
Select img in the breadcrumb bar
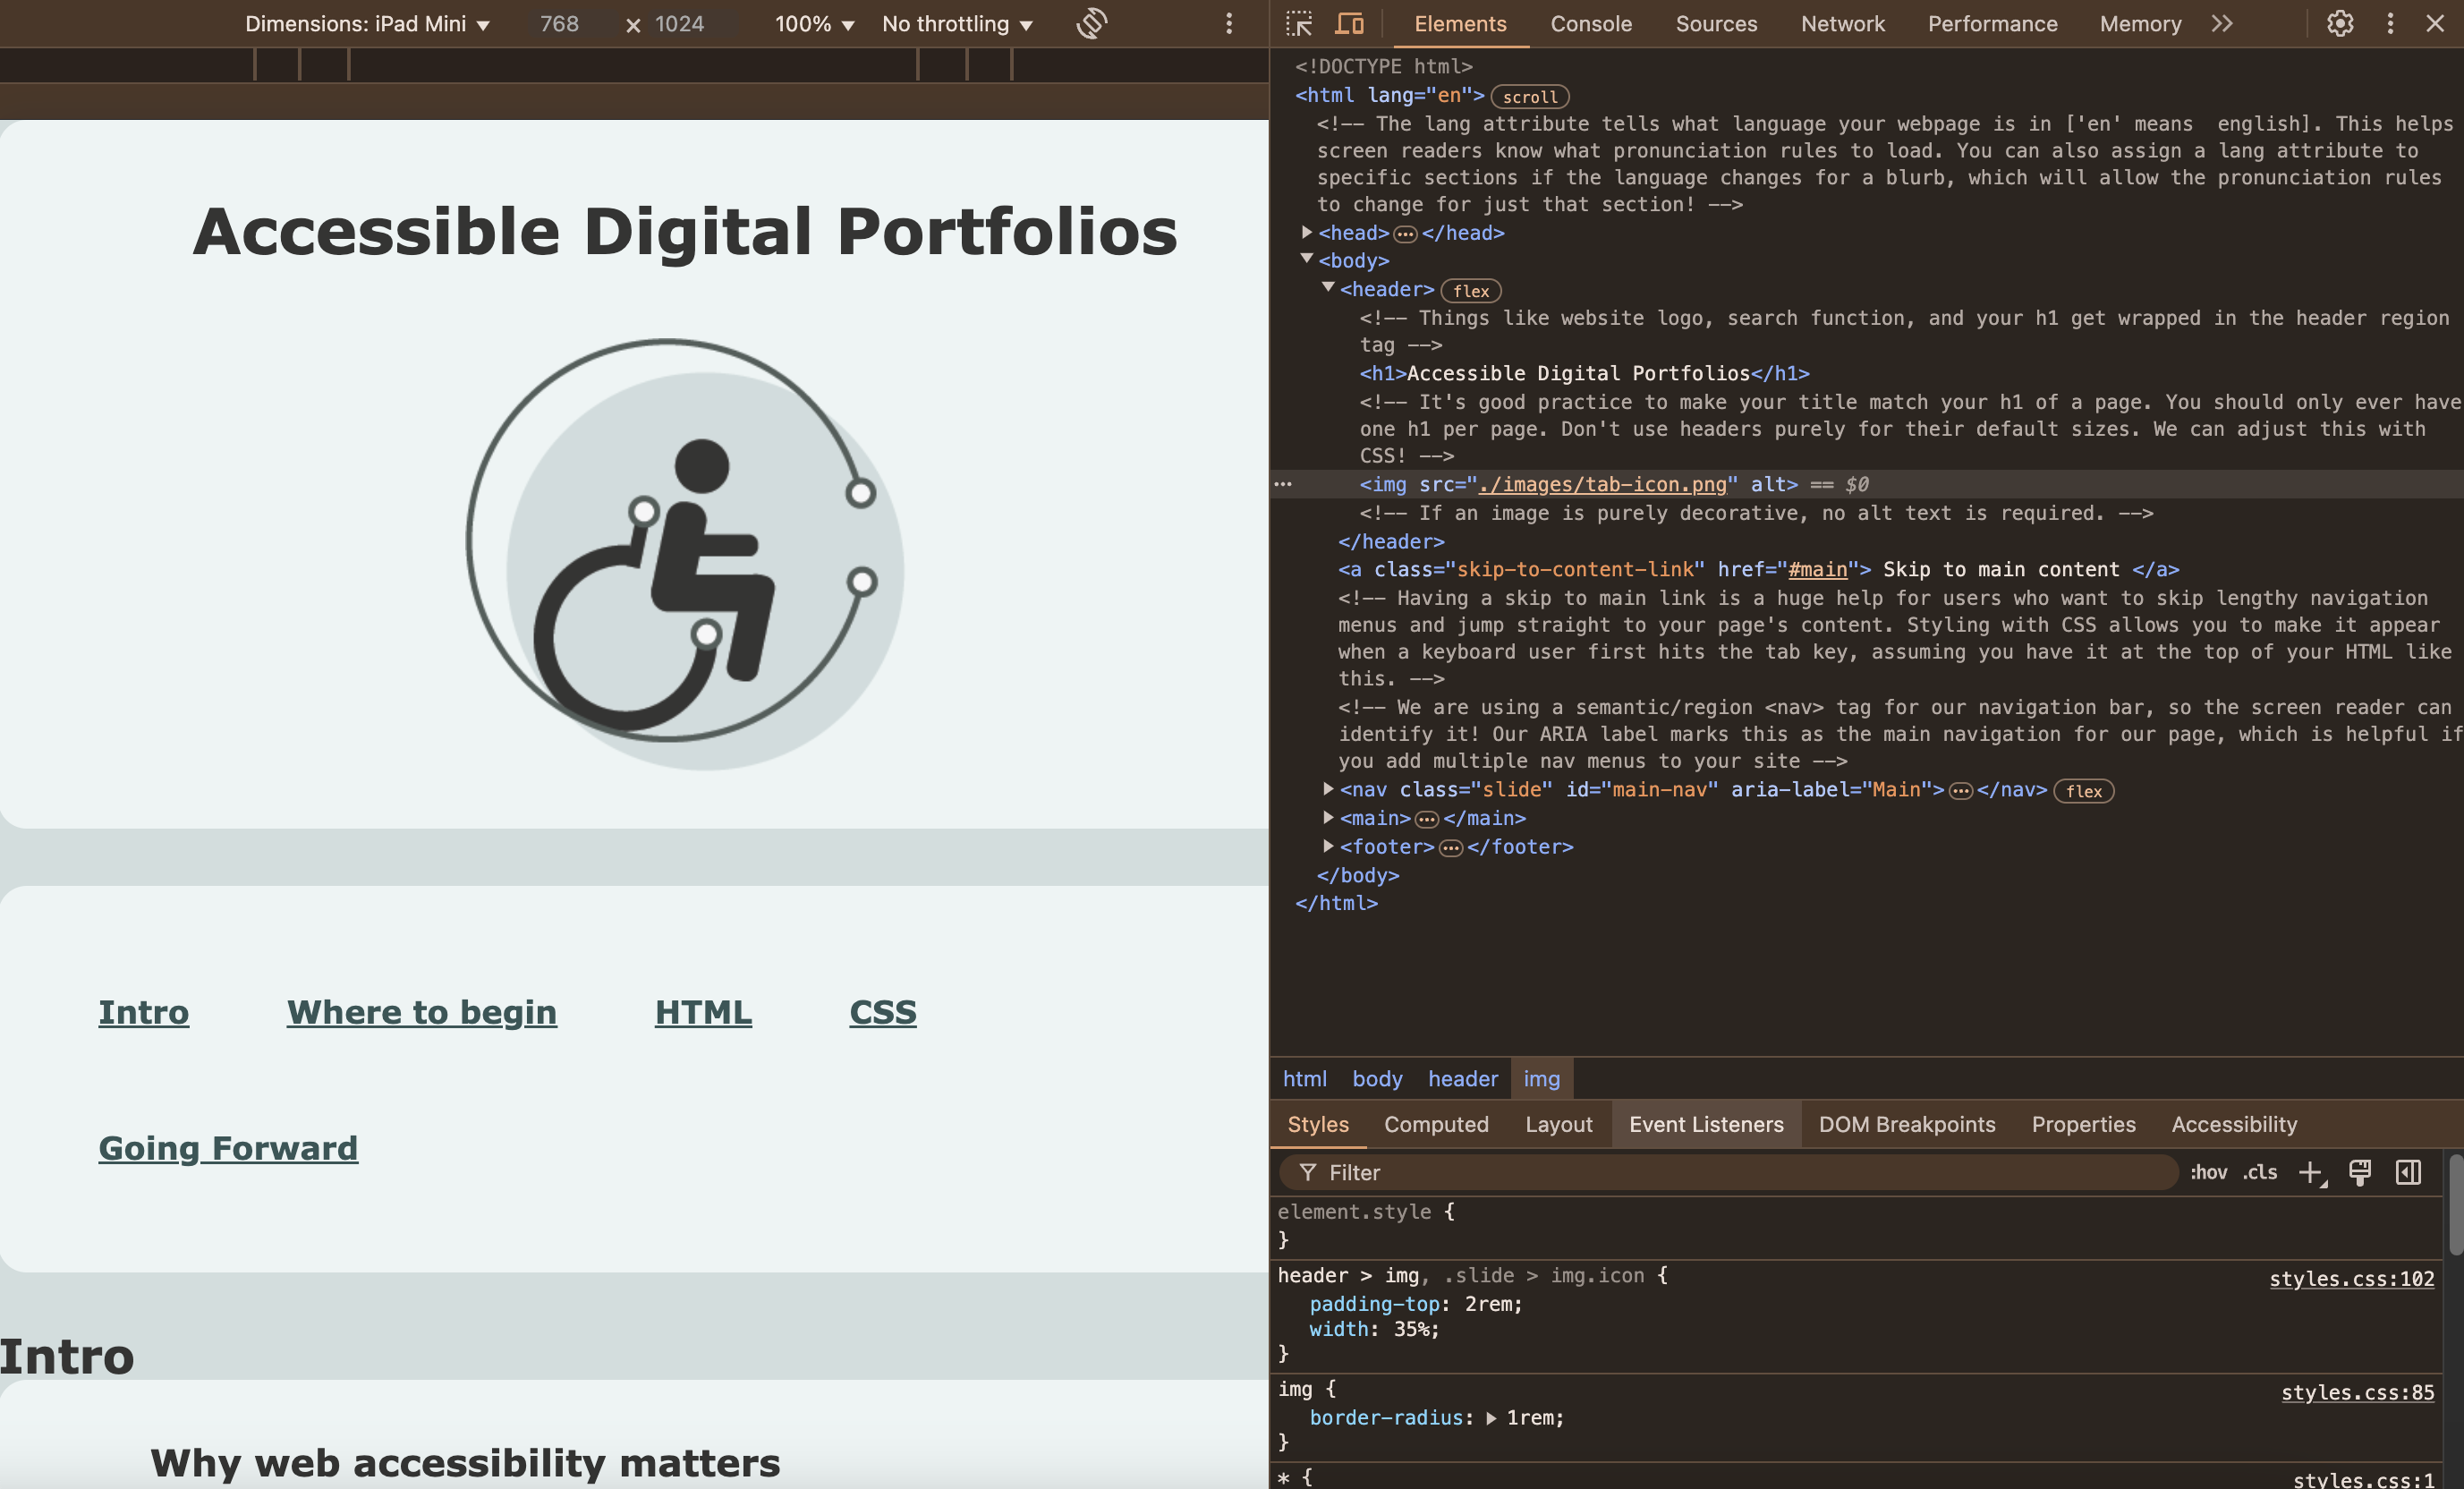[x=1542, y=1079]
